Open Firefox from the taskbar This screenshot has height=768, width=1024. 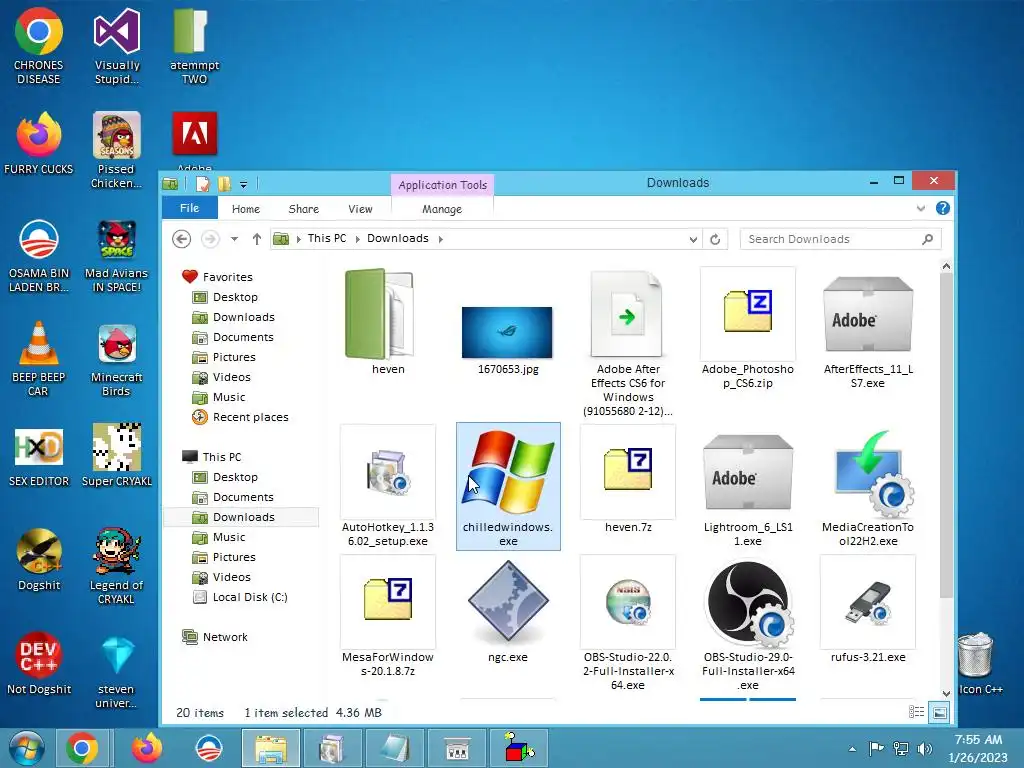coord(147,748)
